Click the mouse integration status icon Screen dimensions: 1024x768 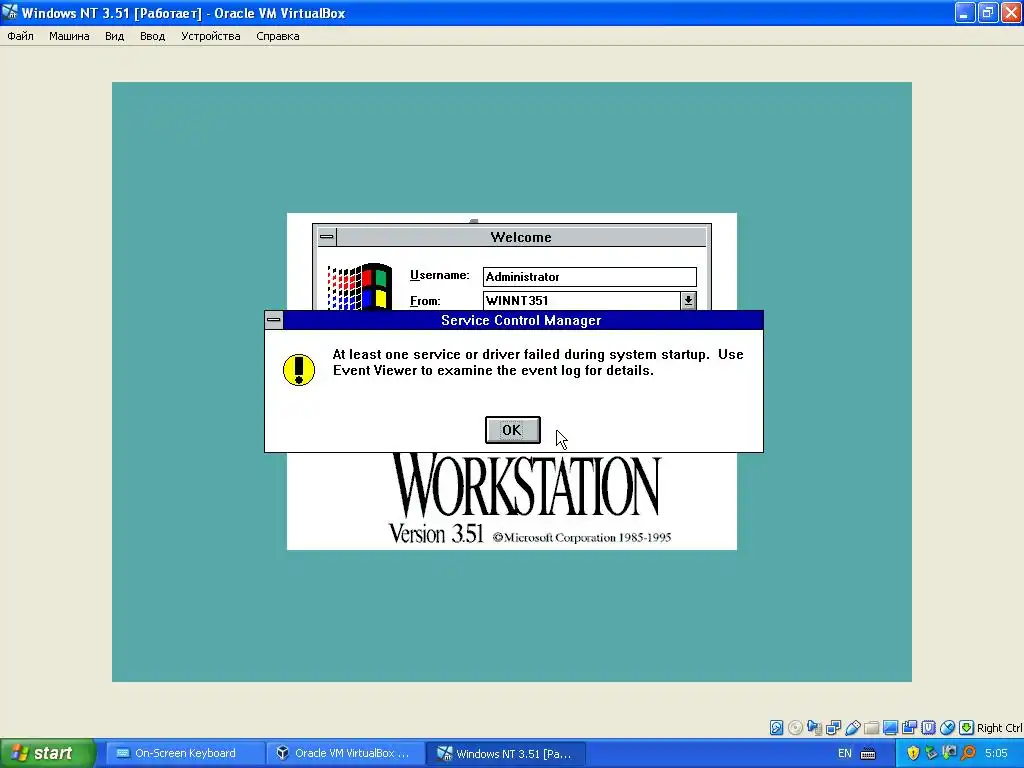(948, 728)
